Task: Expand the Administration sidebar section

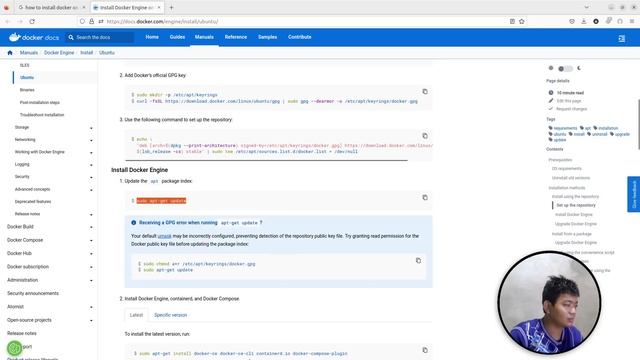Action: [x=91, y=280]
